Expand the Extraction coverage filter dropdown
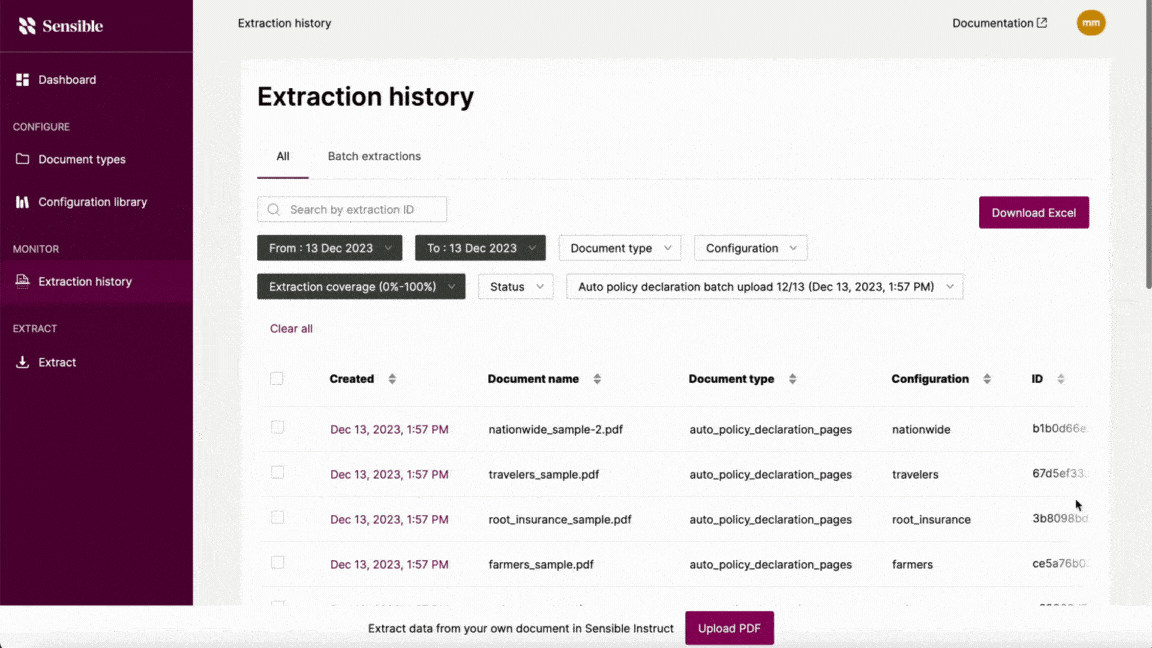The height and width of the screenshot is (648, 1152). click(361, 287)
